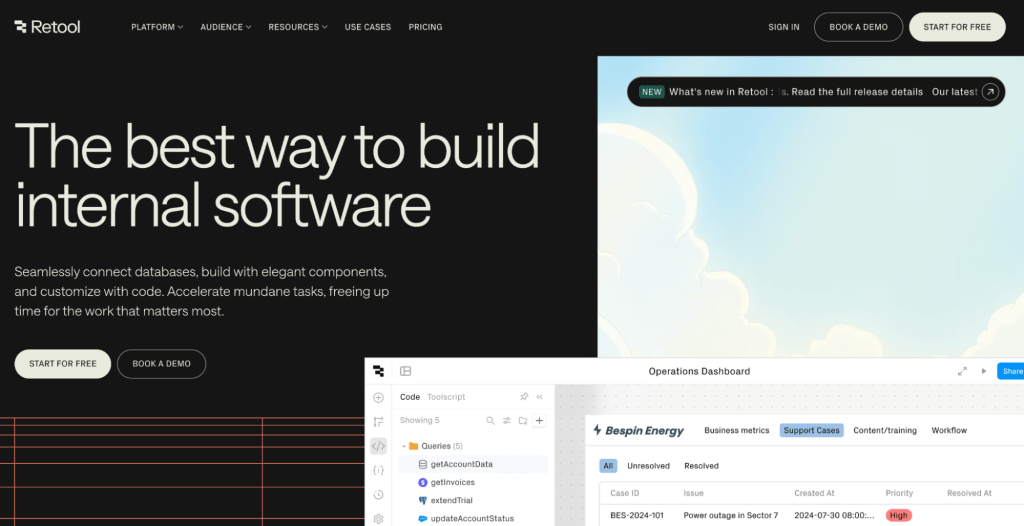The image size is (1024, 526).
Task: Open the settings gear icon in sidebar
Action: (378, 519)
